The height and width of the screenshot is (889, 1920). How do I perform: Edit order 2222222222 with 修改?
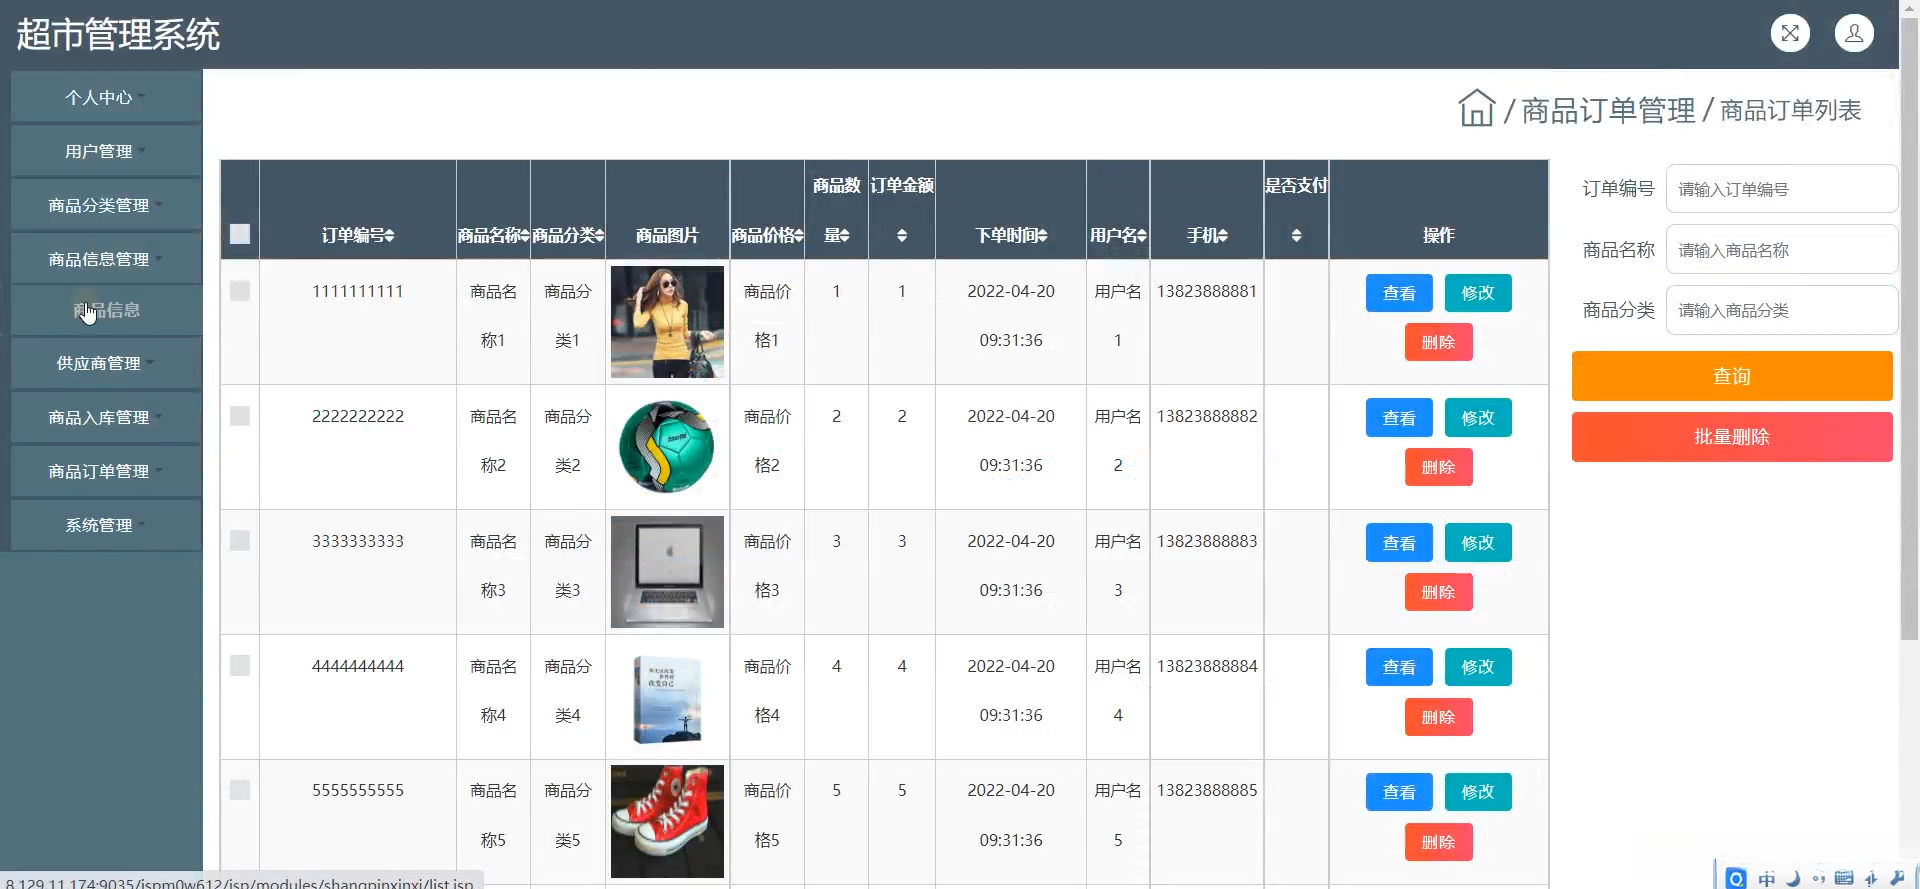coord(1478,418)
